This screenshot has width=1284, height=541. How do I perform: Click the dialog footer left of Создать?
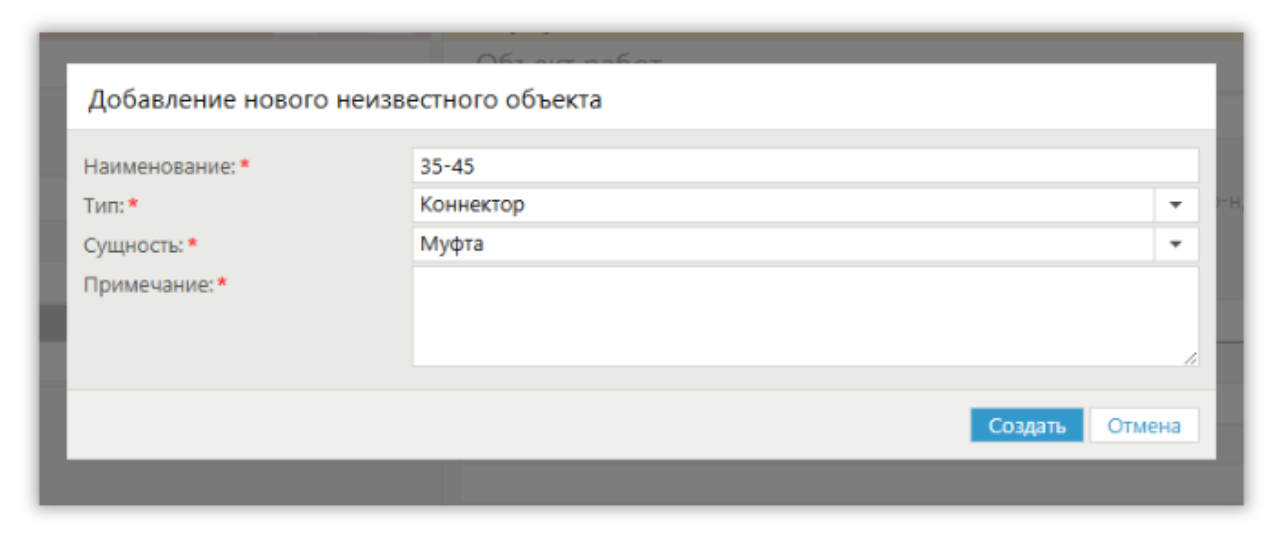tap(500, 426)
